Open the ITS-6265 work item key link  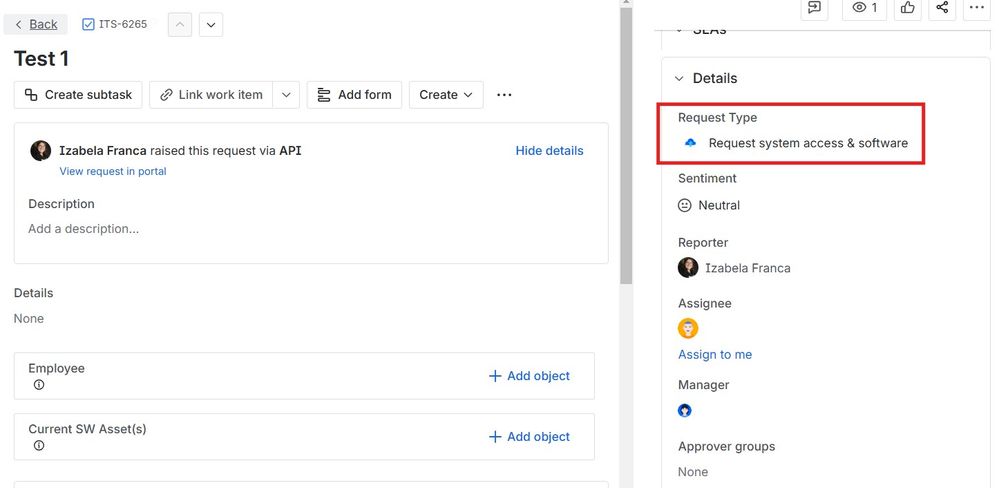point(122,24)
